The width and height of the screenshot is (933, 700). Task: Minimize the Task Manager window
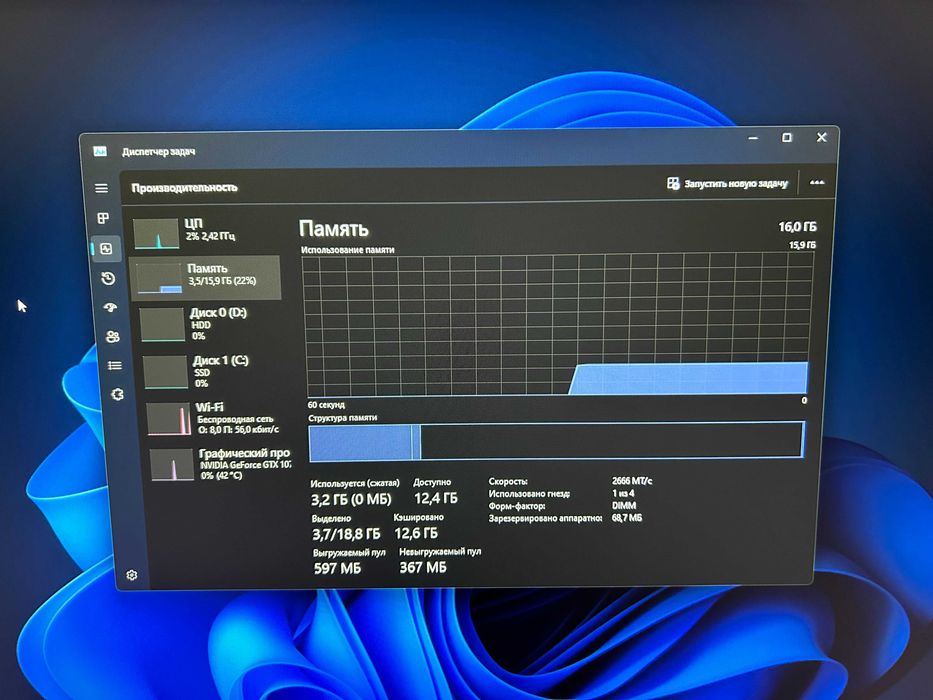click(753, 138)
